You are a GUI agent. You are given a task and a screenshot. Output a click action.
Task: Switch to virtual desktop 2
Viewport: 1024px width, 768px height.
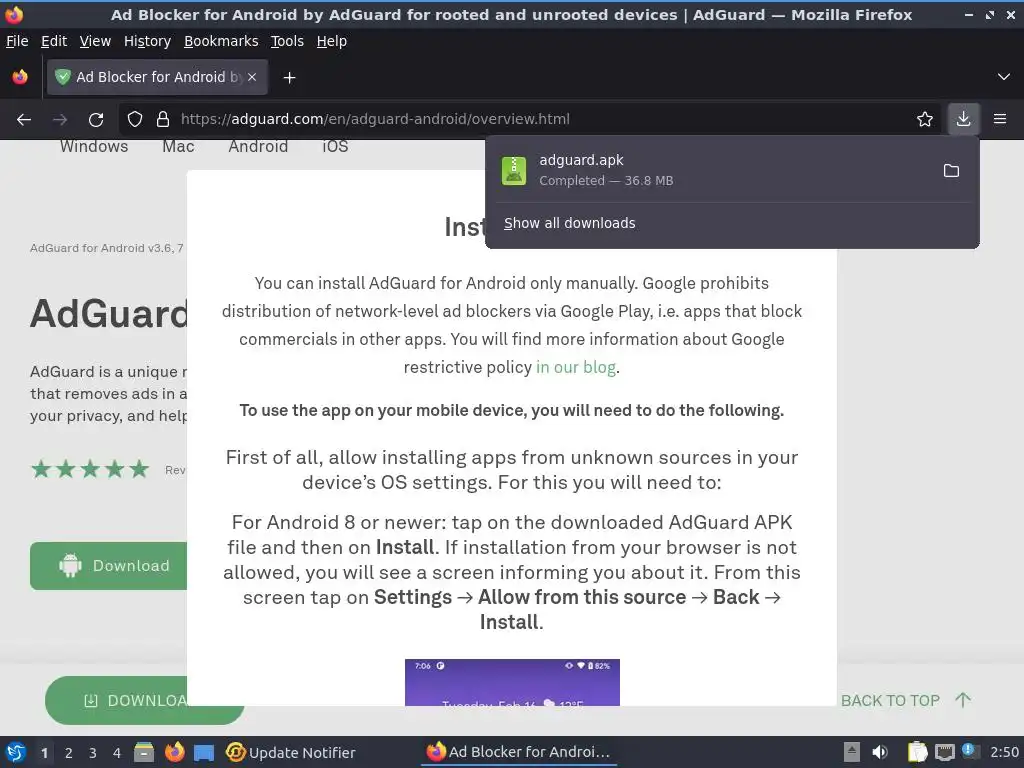[69, 753]
